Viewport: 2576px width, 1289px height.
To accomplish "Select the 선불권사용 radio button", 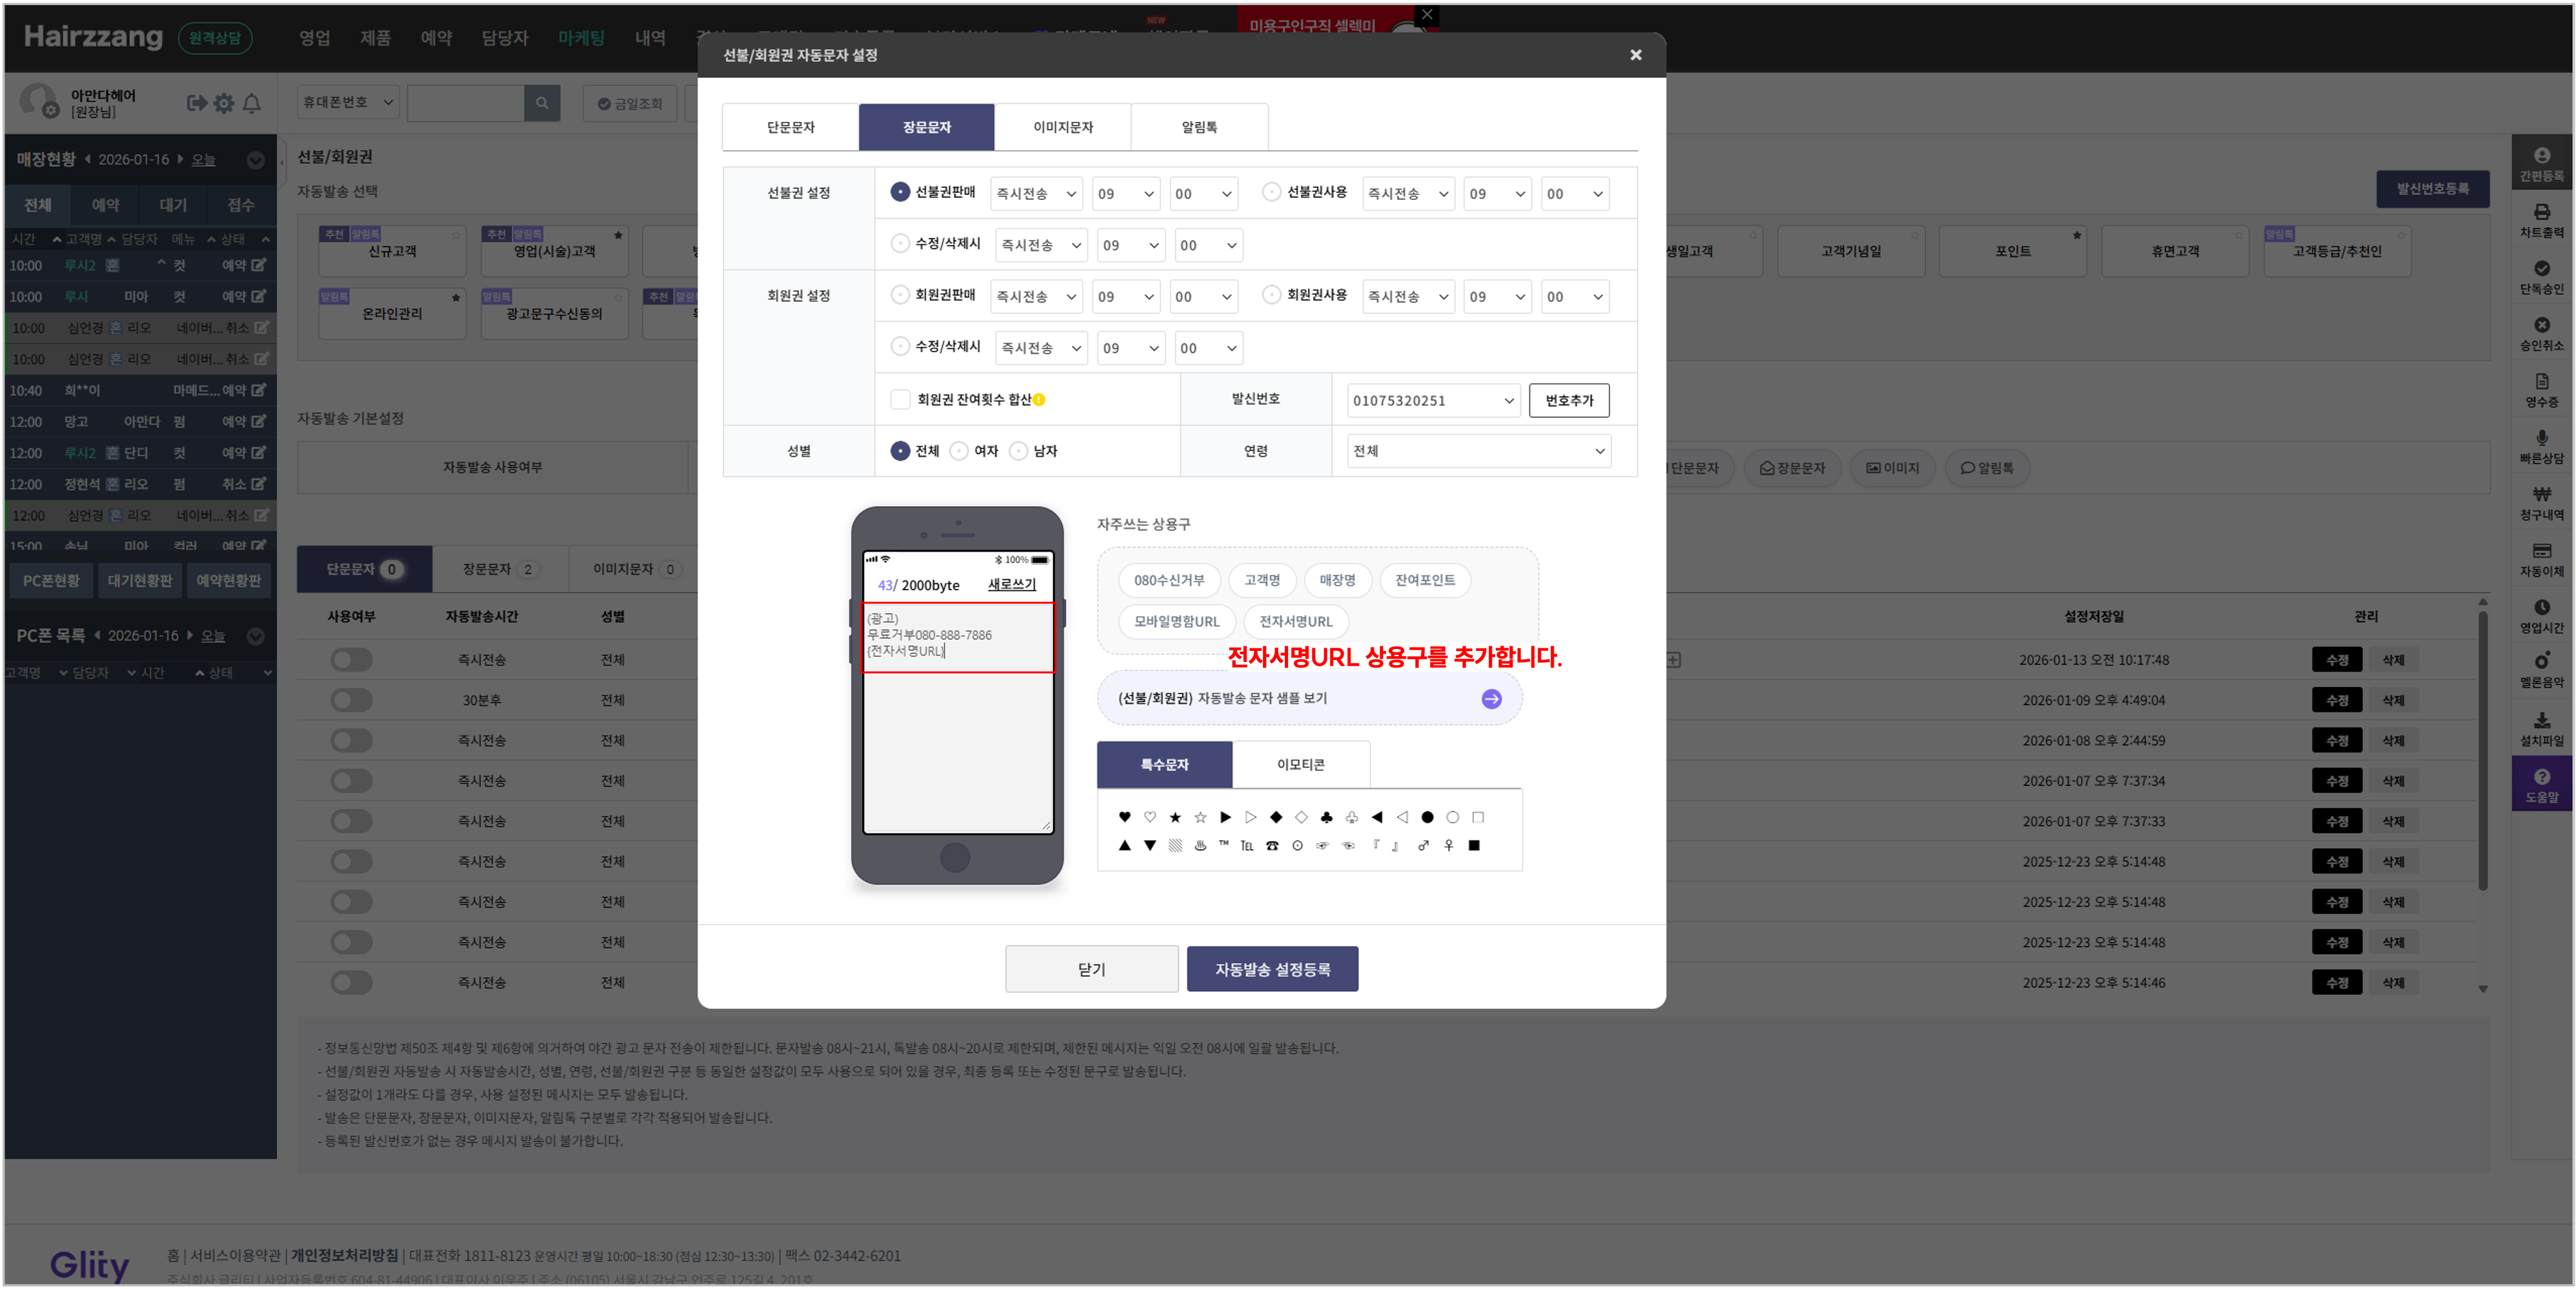I will coord(1271,192).
